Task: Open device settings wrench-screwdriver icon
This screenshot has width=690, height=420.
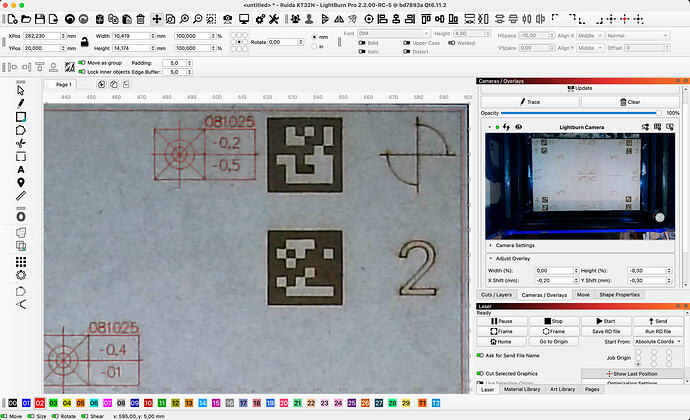Action: click(274, 19)
